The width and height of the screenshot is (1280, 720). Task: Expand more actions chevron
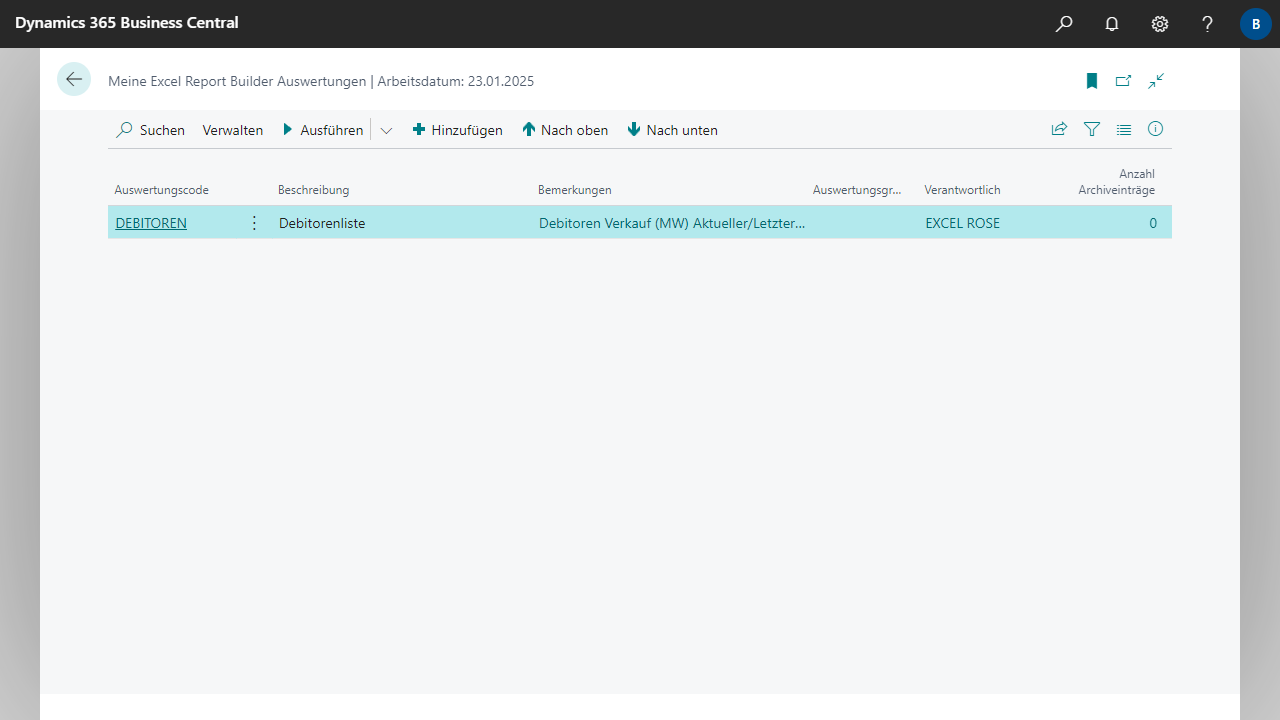click(x=386, y=130)
